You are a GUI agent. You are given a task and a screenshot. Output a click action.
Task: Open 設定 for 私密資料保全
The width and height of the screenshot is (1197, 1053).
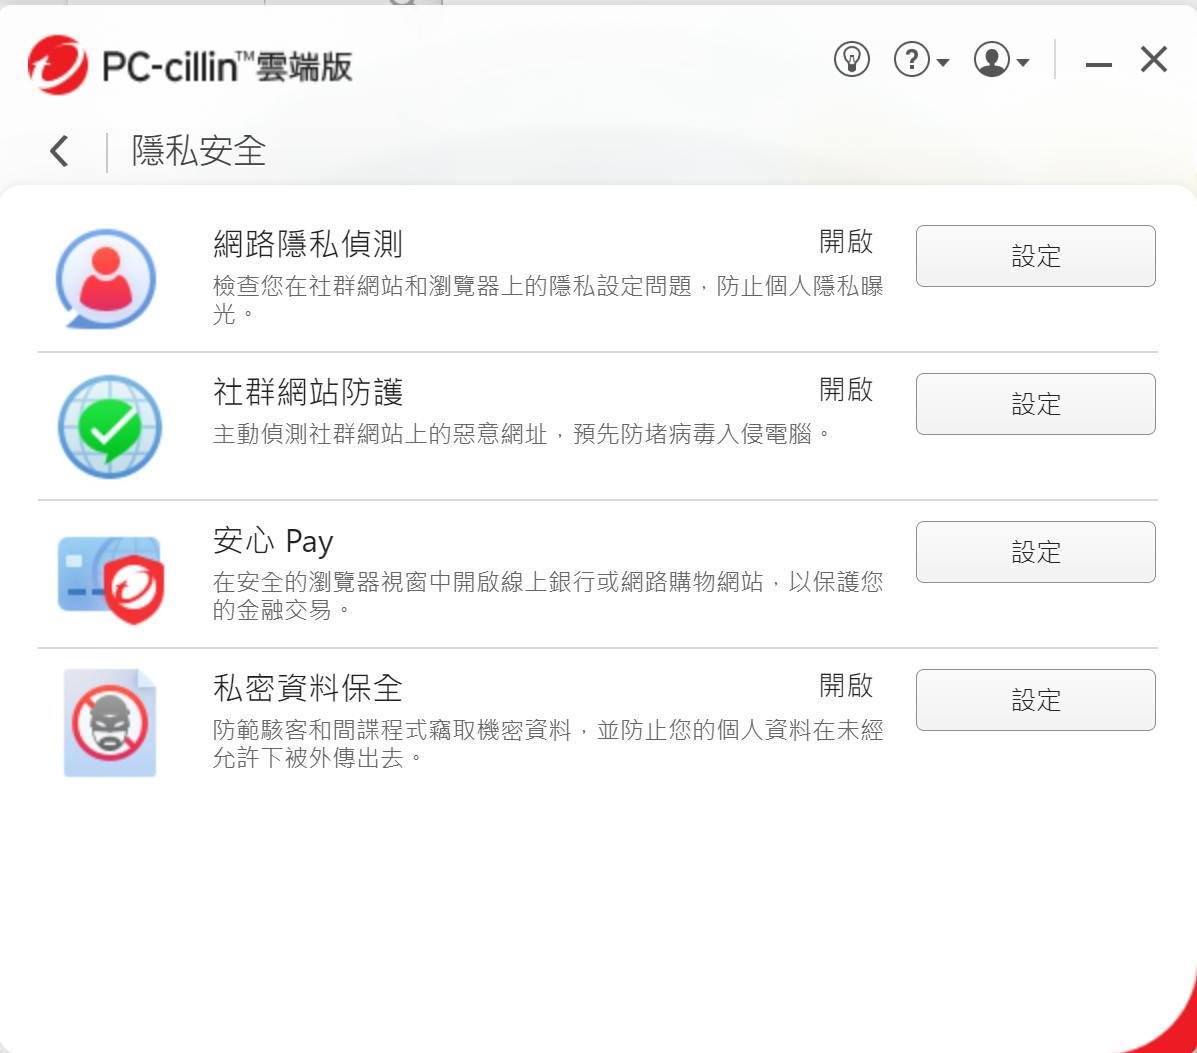click(x=1035, y=700)
